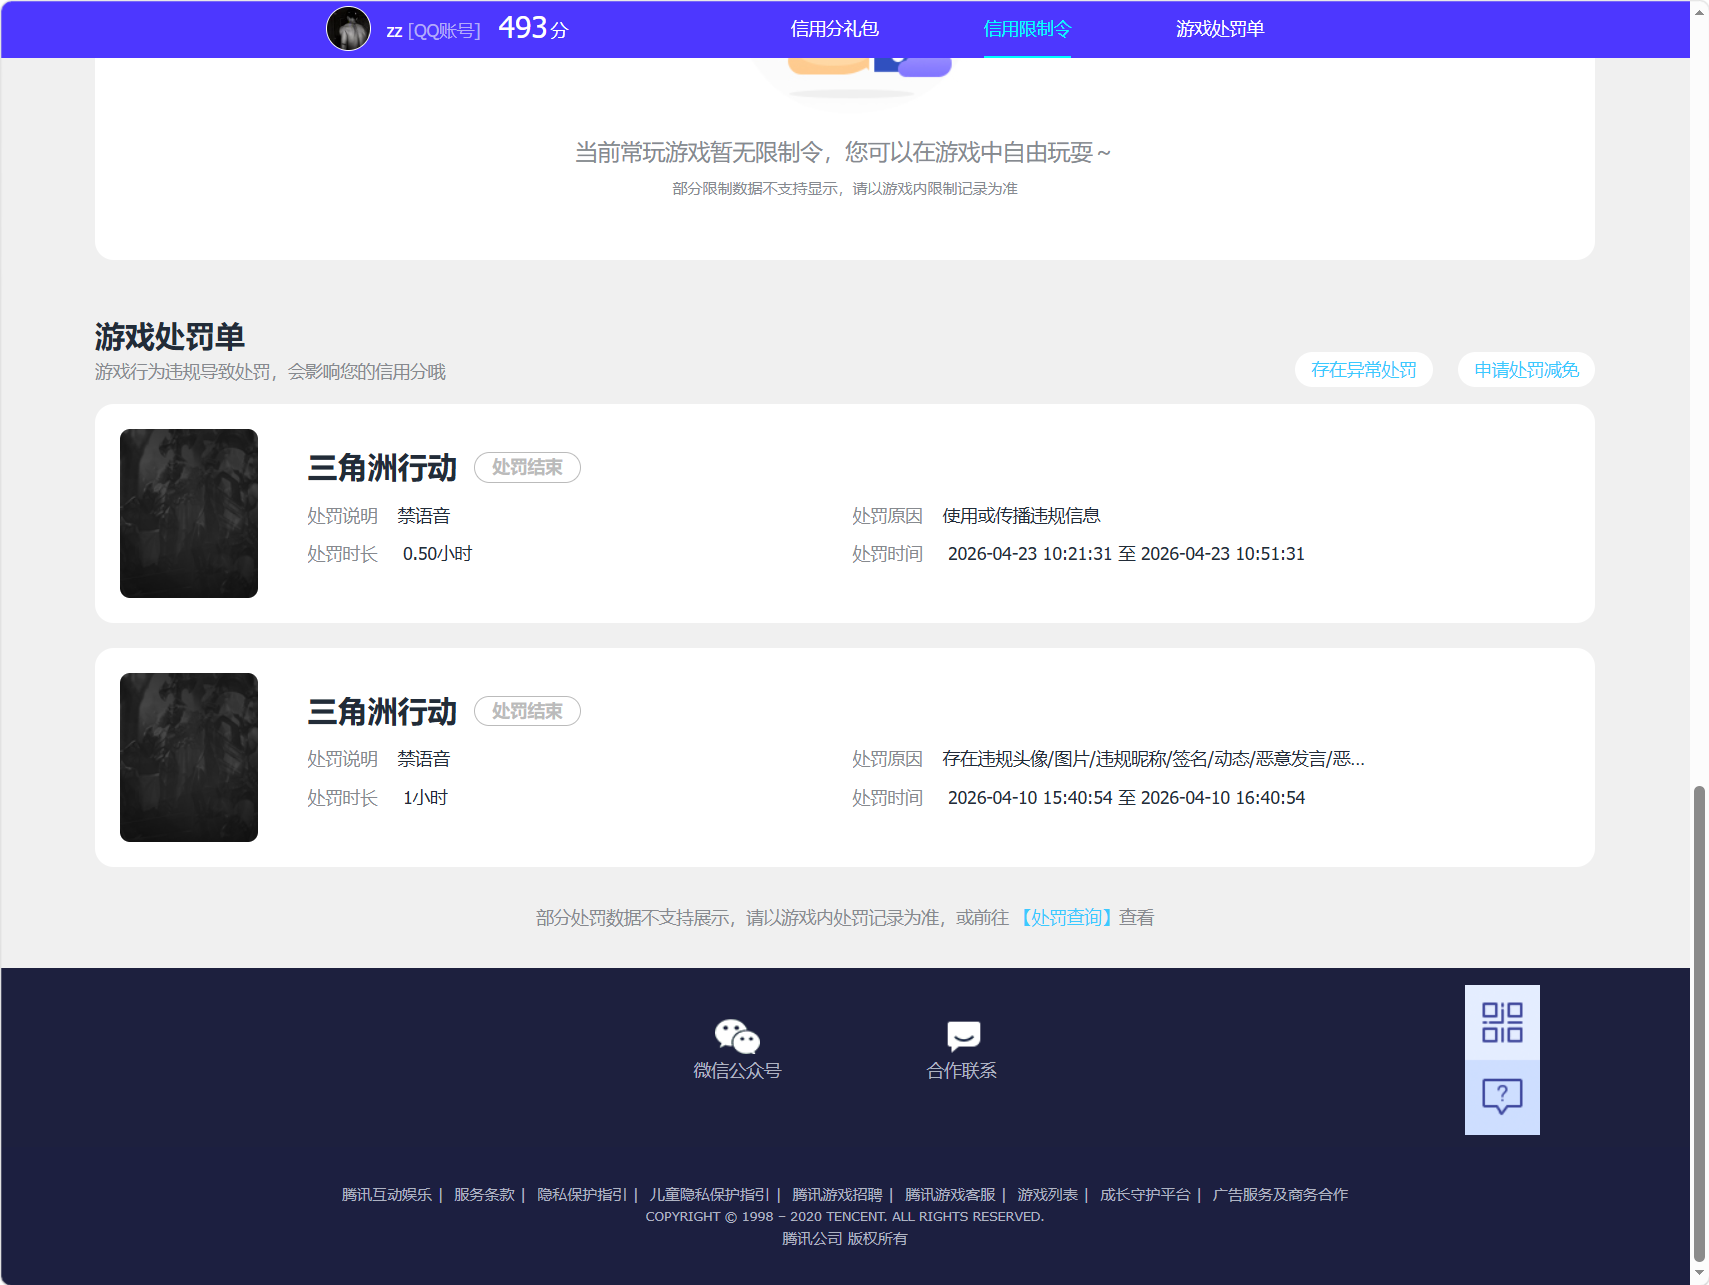Open 隐私保护指引 footer link
1709x1285 pixels.
point(582,1195)
